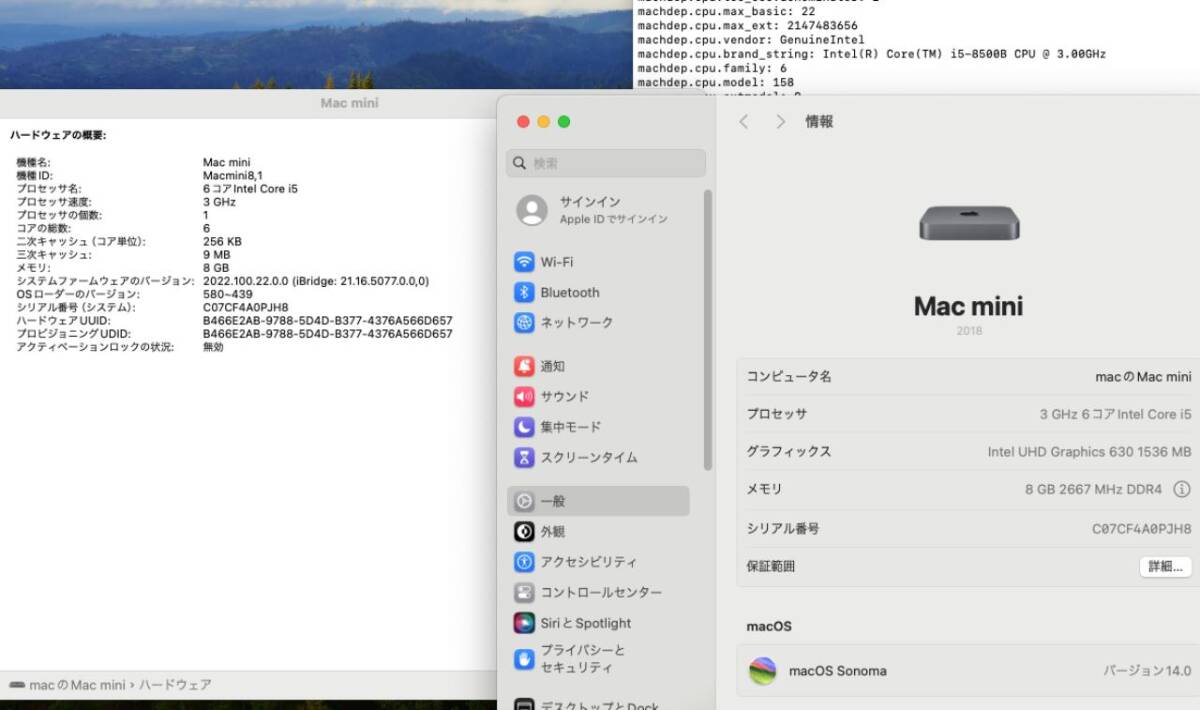Open デスクトップとDock settings
1200x710 pixels.
[585, 704]
